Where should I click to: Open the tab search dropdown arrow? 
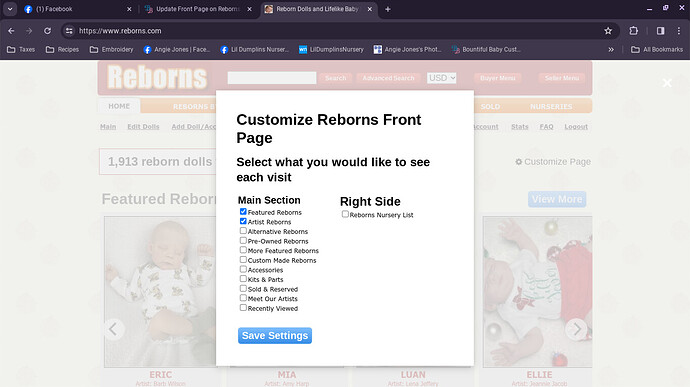coord(10,9)
